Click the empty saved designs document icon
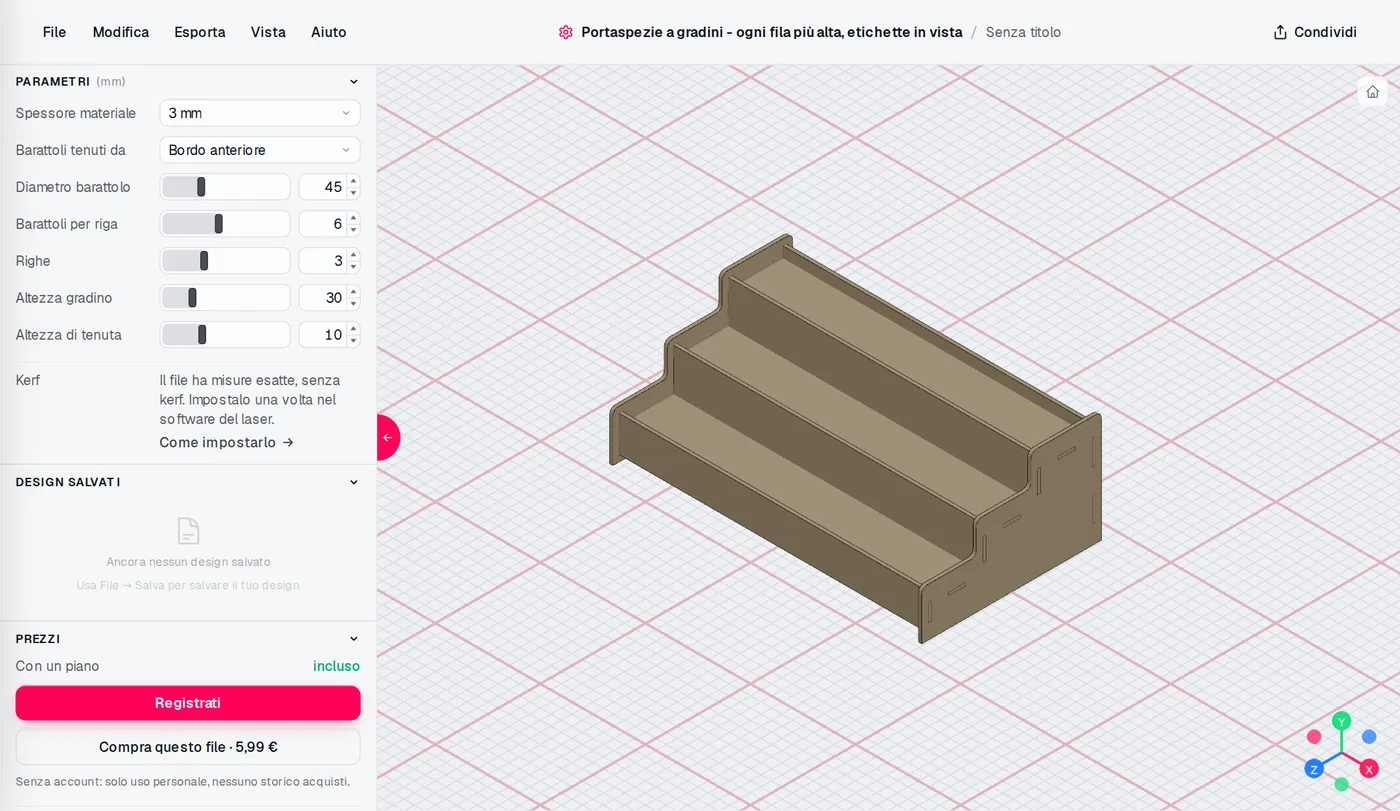Image resolution: width=1400 pixels, height=811 pixels. tap(188, 531)
